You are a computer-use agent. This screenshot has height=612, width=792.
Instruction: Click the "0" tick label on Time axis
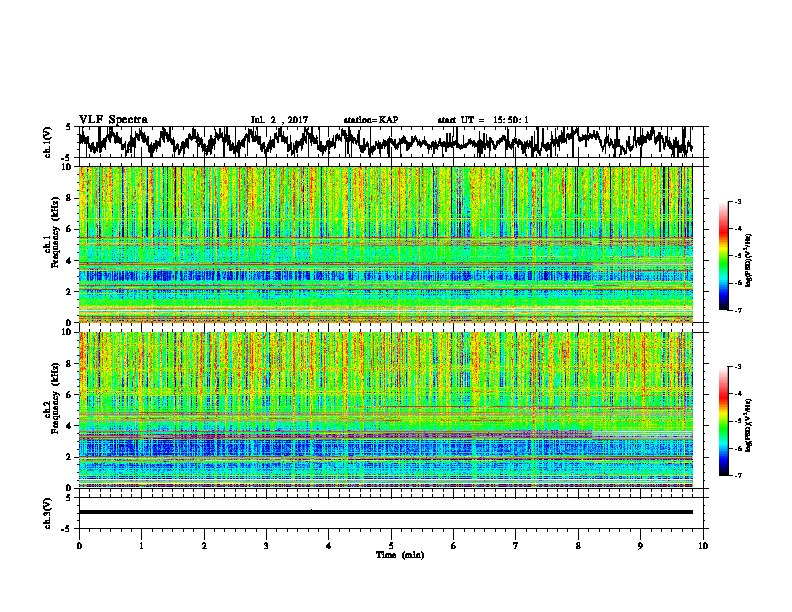click(79, 545)
